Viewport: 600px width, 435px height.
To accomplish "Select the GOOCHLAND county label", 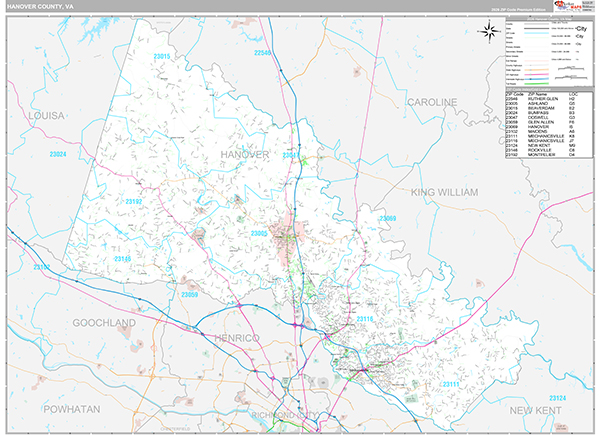I will coord(103,324).
